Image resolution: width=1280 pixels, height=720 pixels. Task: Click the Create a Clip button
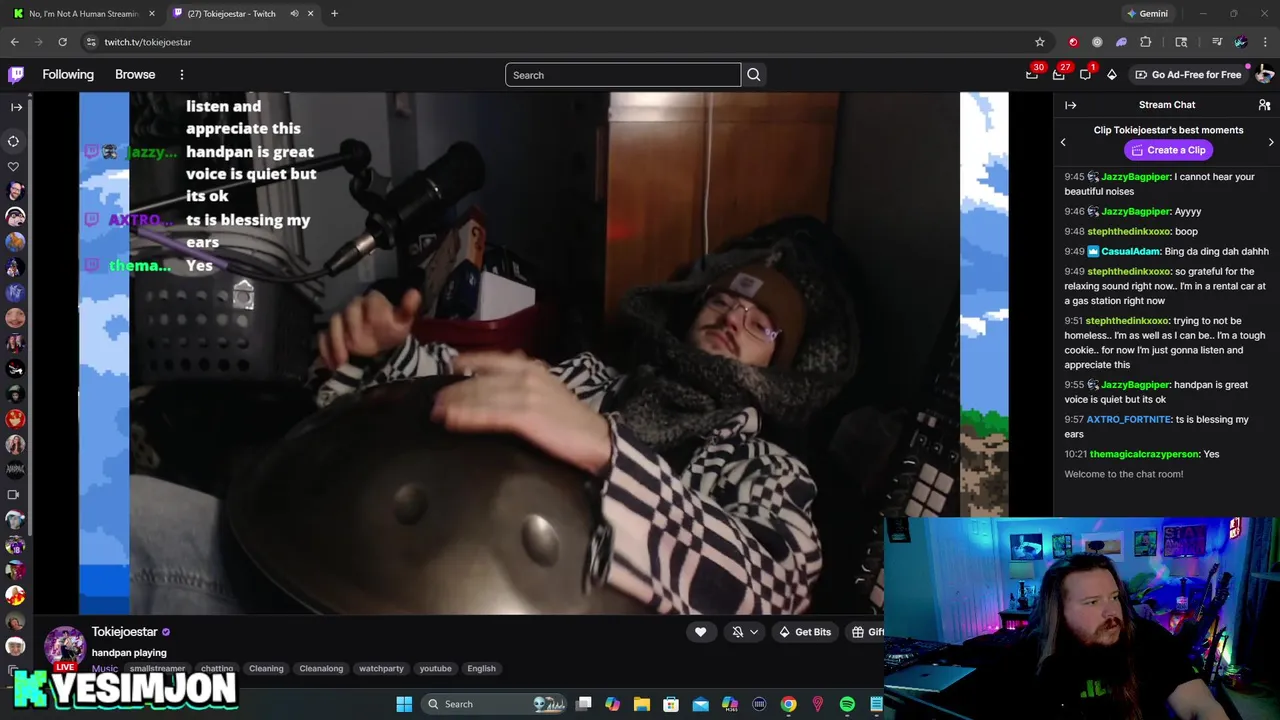pos(1168,150)
